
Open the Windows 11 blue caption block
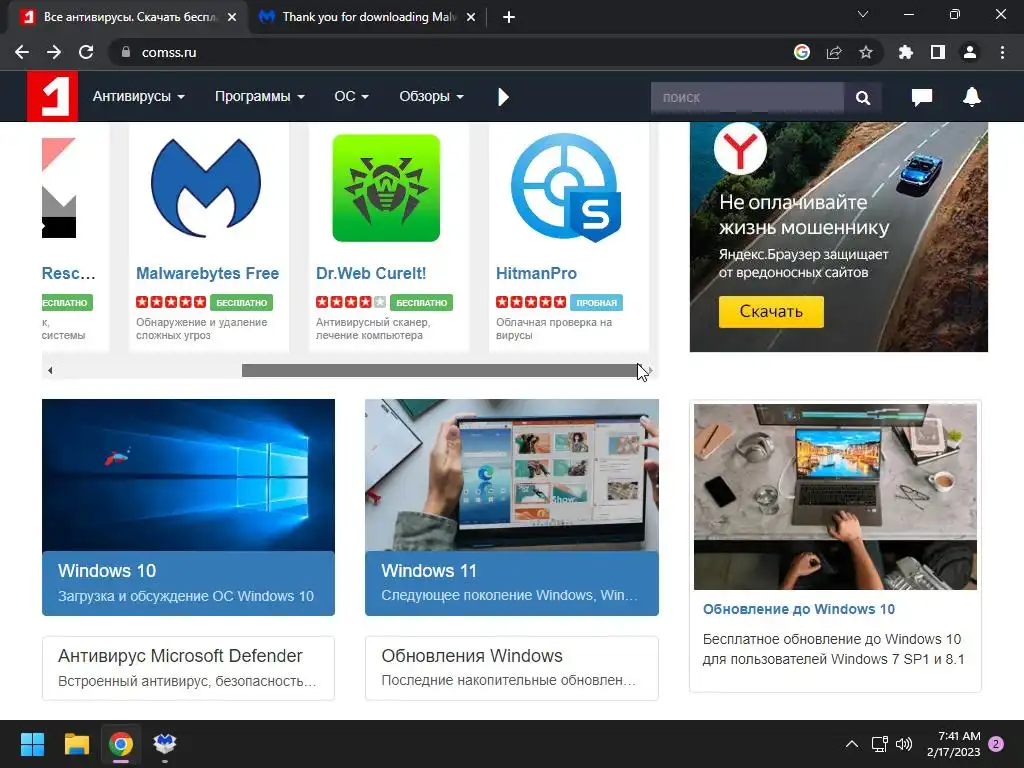tap(511, 583)
